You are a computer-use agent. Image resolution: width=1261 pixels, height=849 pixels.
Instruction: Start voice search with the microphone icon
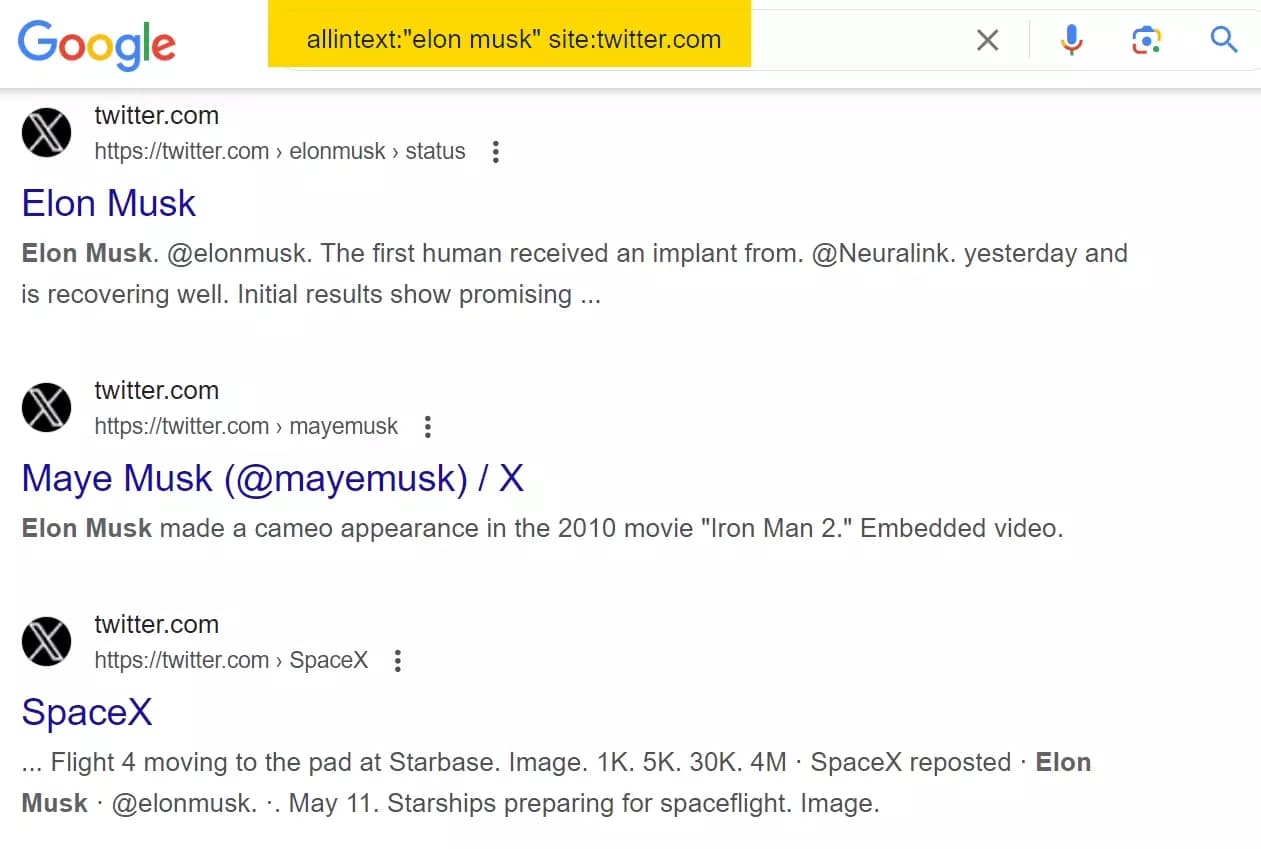tap(1071, 40)
